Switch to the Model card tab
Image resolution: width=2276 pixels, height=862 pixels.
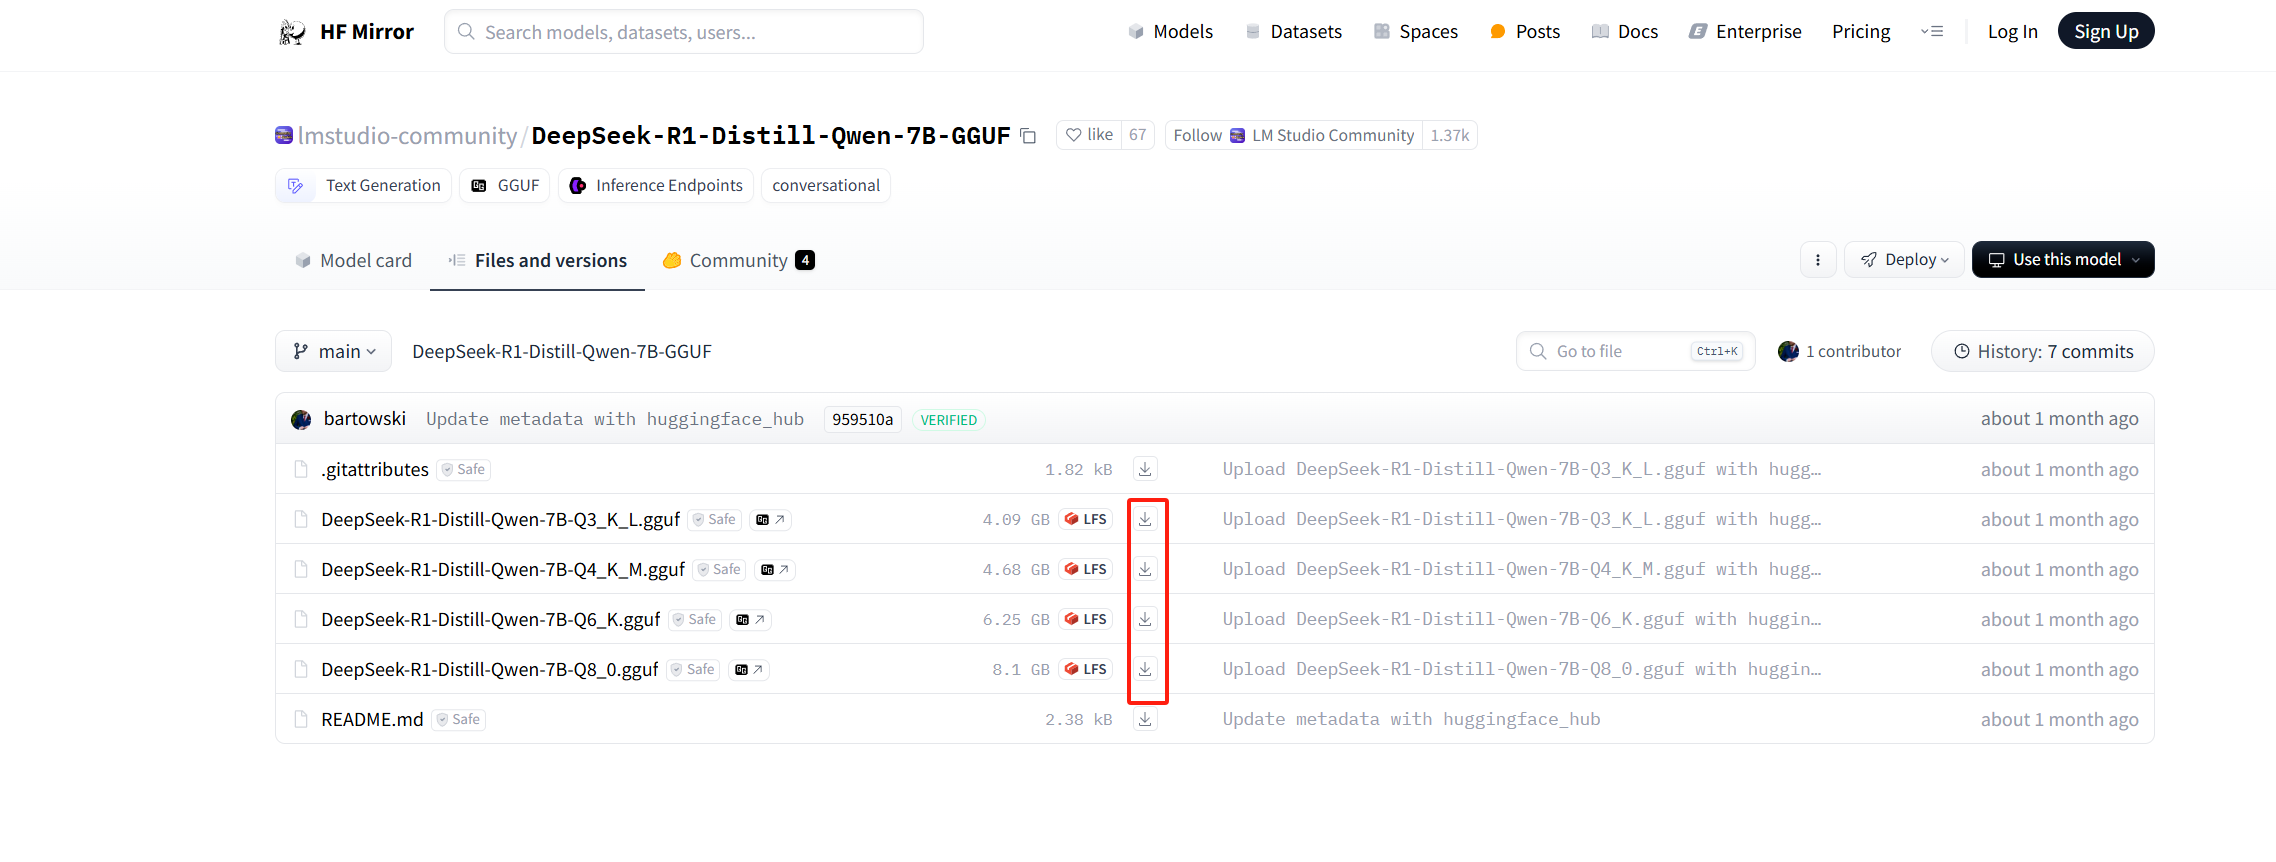point(354,261)
